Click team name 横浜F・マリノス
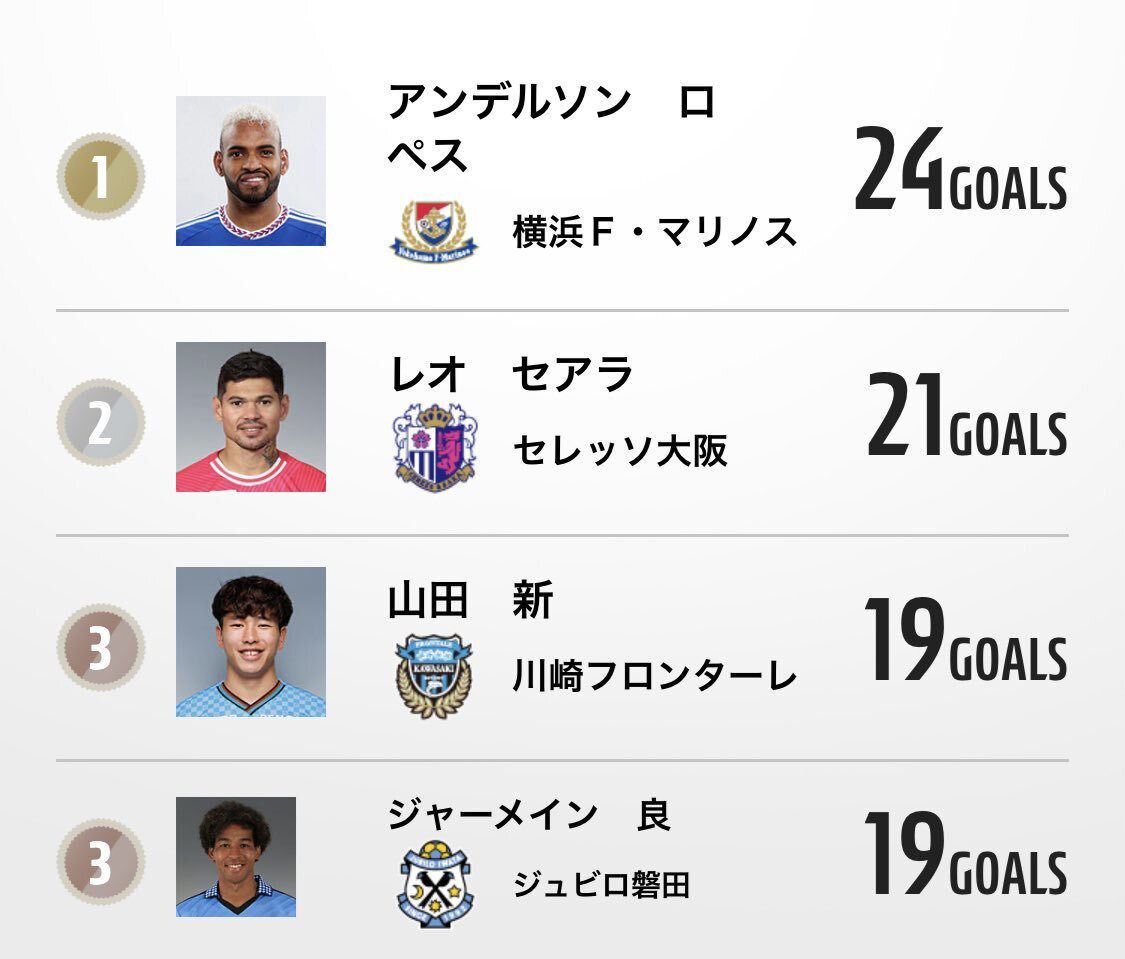The width and height of the screenshot is (1125, 959). coord(654,232)
